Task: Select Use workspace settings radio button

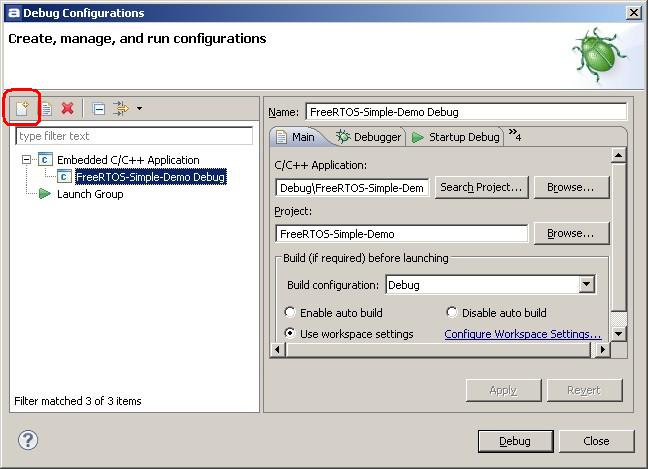Action: point(290,333)
